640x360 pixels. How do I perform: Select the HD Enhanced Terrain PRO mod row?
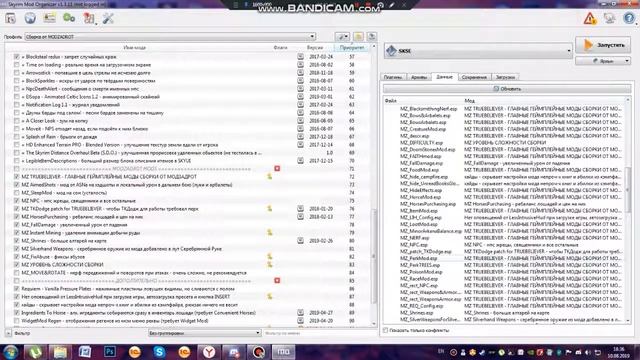(x=188, y=145)
